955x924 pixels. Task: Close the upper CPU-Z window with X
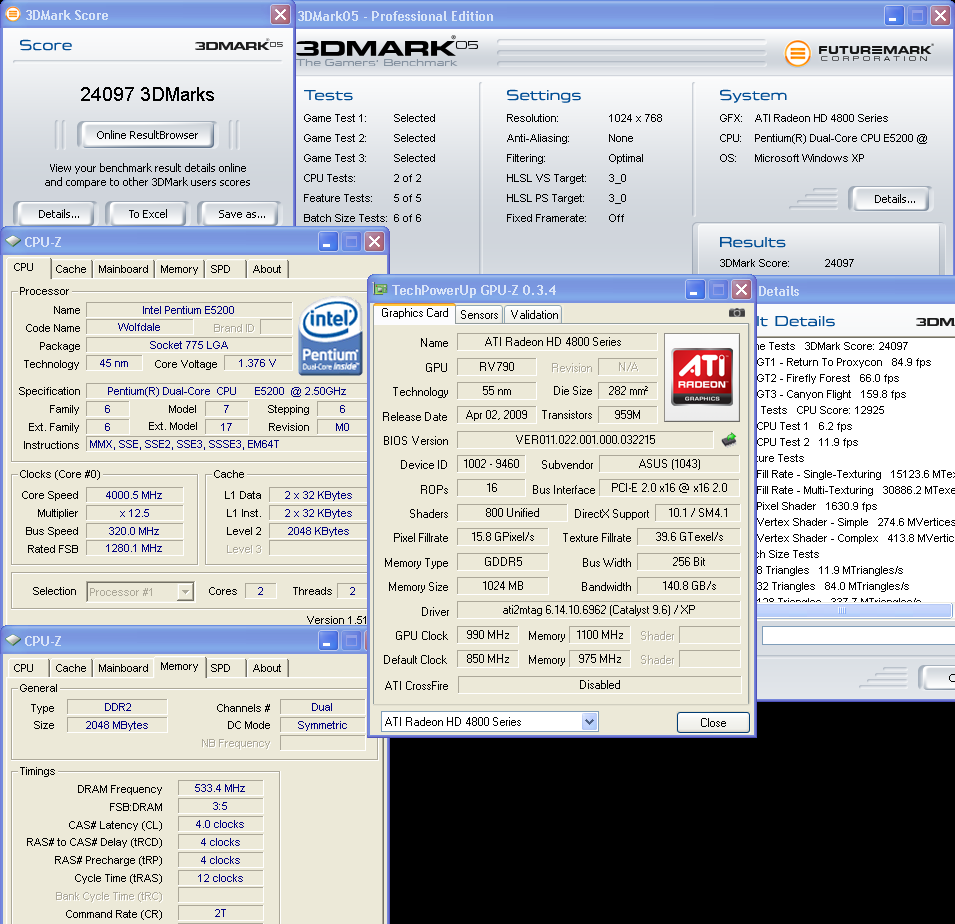click(375, 242)
